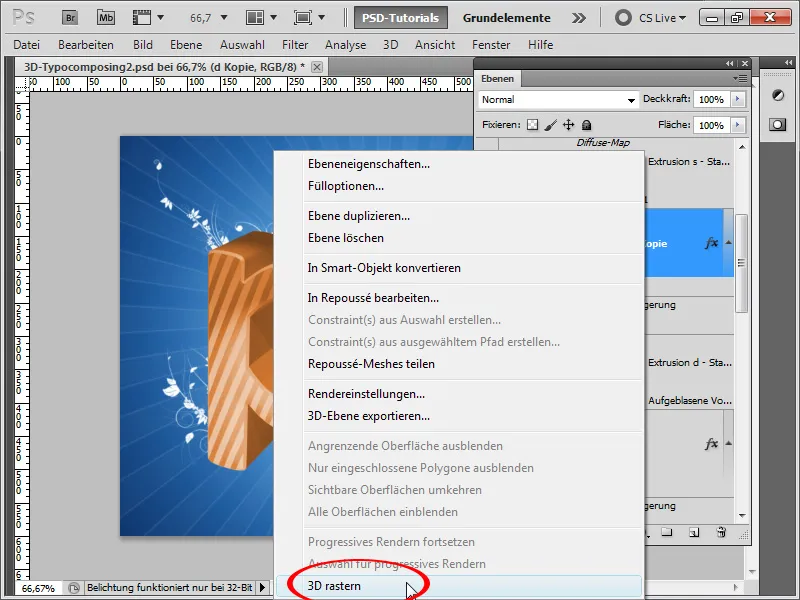Choose Ebeneneigenschaften... from context menu
This screenshot has width=800, height=600.
click(x=369, y=164)
